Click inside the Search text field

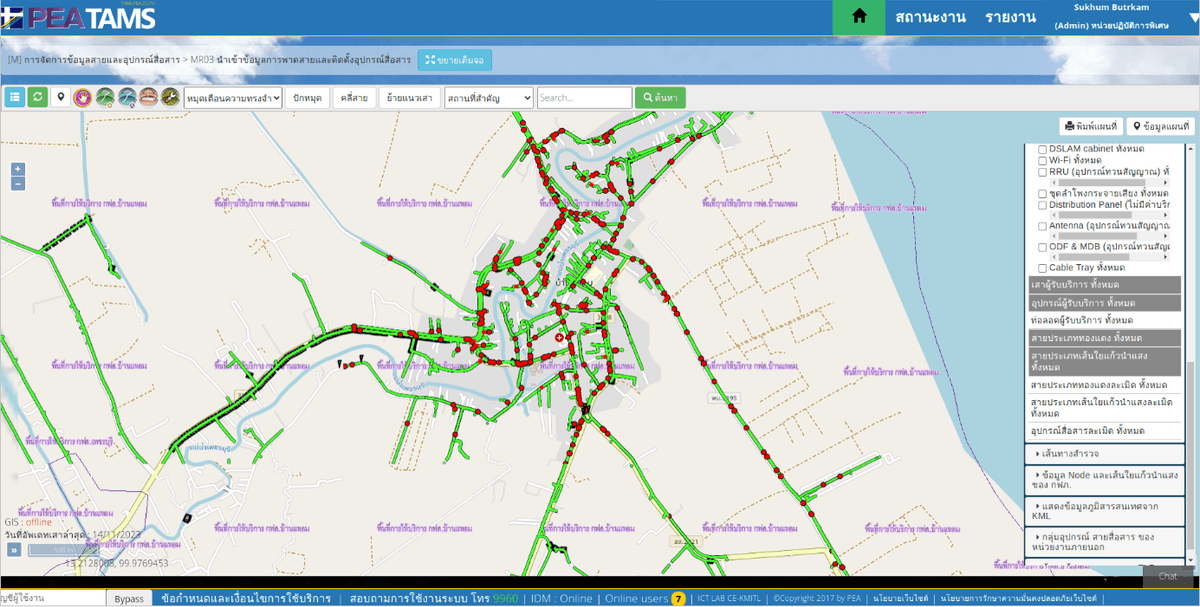point(583,97)
